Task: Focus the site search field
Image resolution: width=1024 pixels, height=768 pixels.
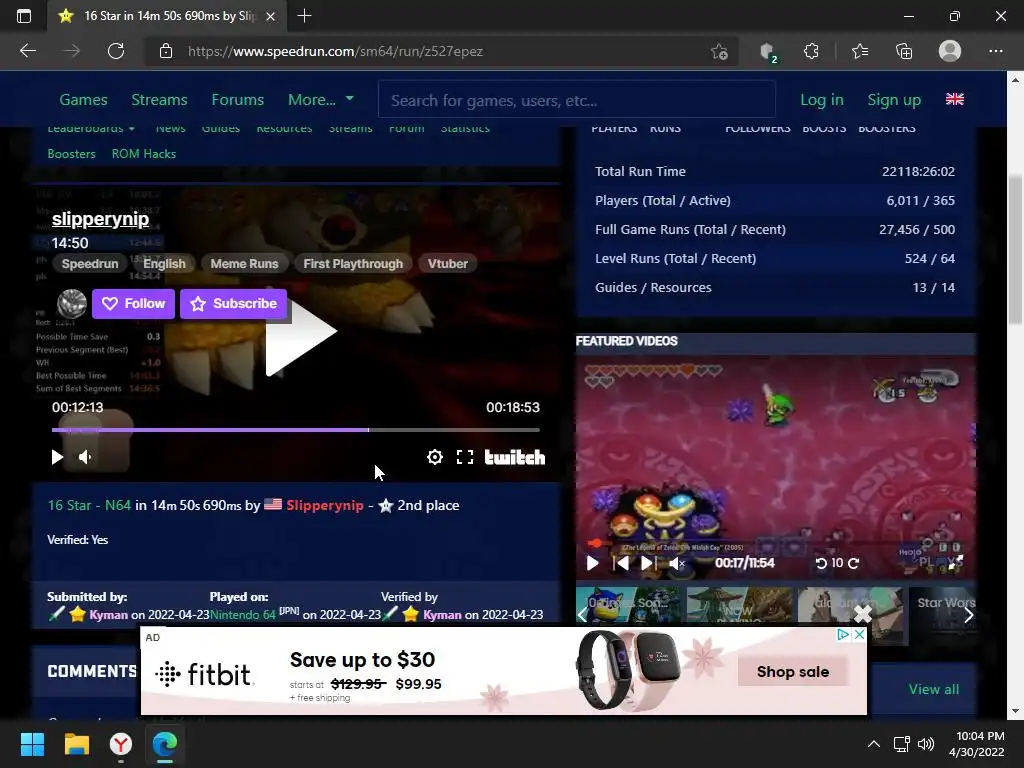Action: tap(577, 100)
